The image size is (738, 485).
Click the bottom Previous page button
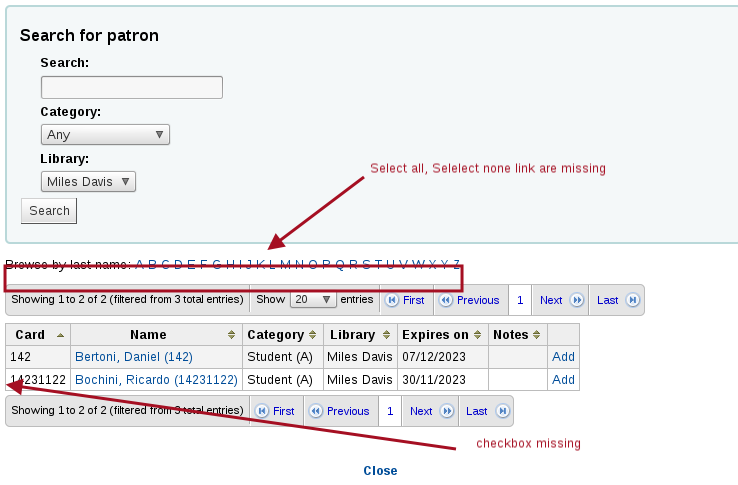click(x=339, y=411)
